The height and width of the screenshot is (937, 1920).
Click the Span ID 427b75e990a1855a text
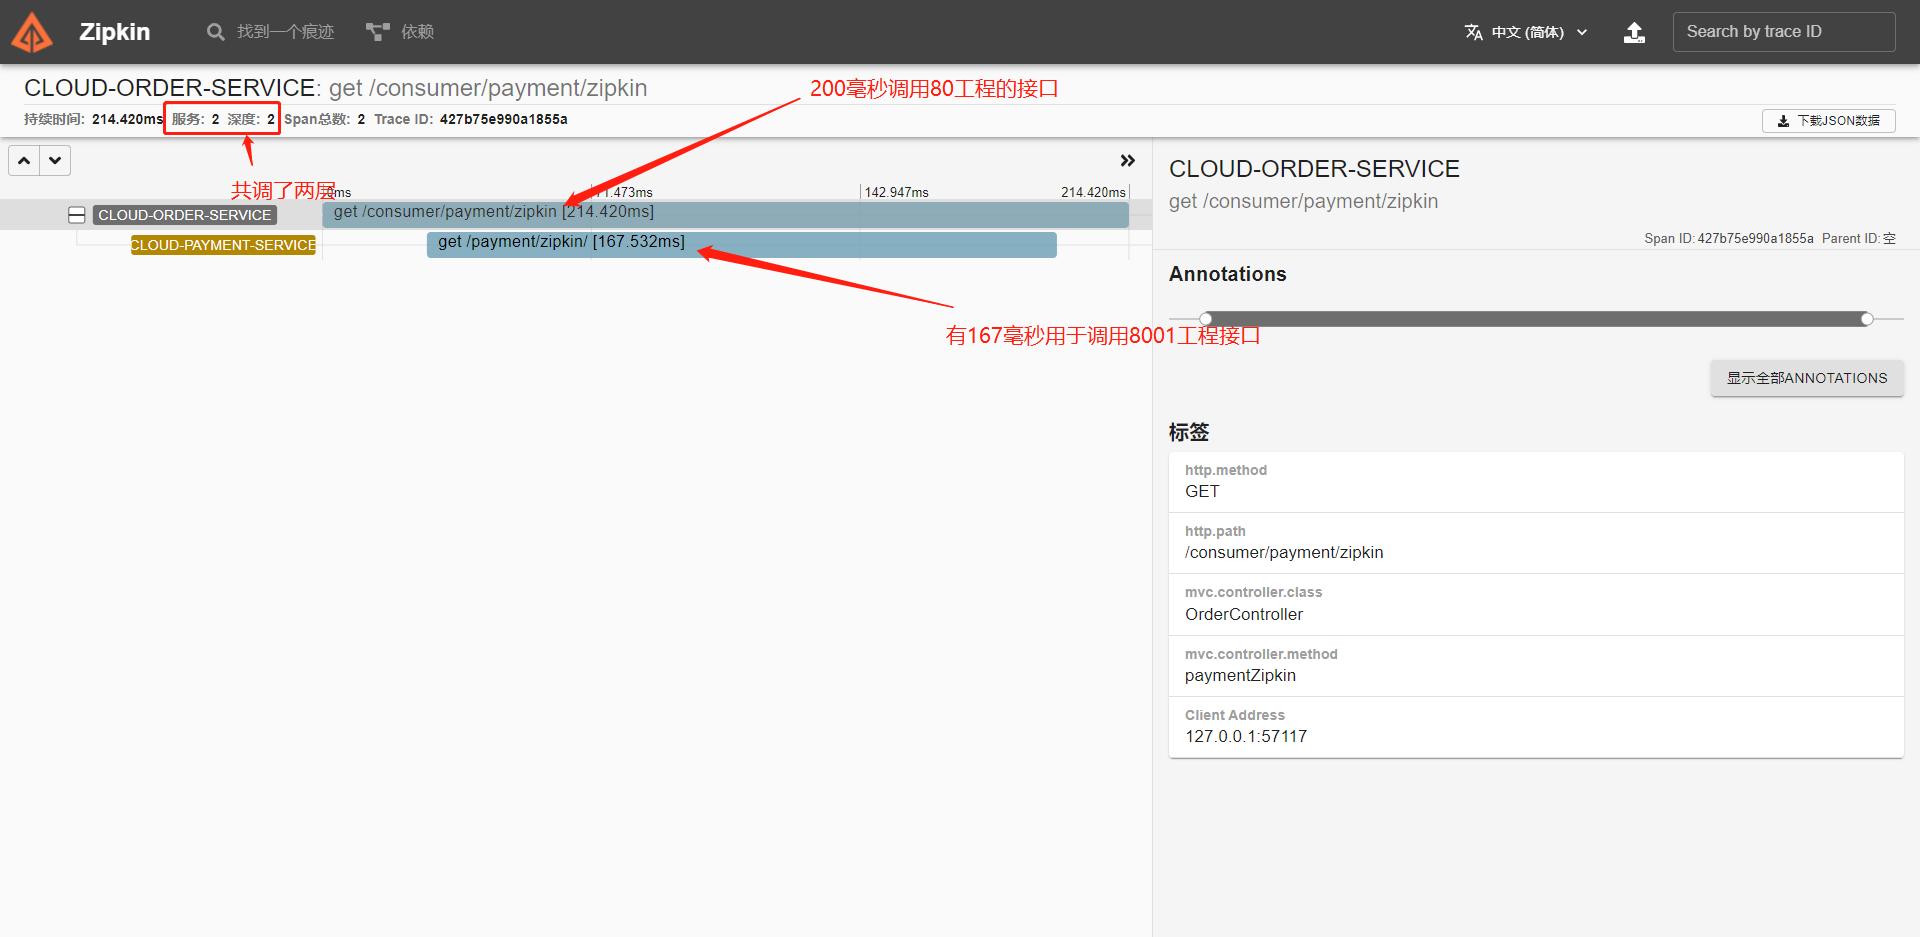tap(1729, 238)
